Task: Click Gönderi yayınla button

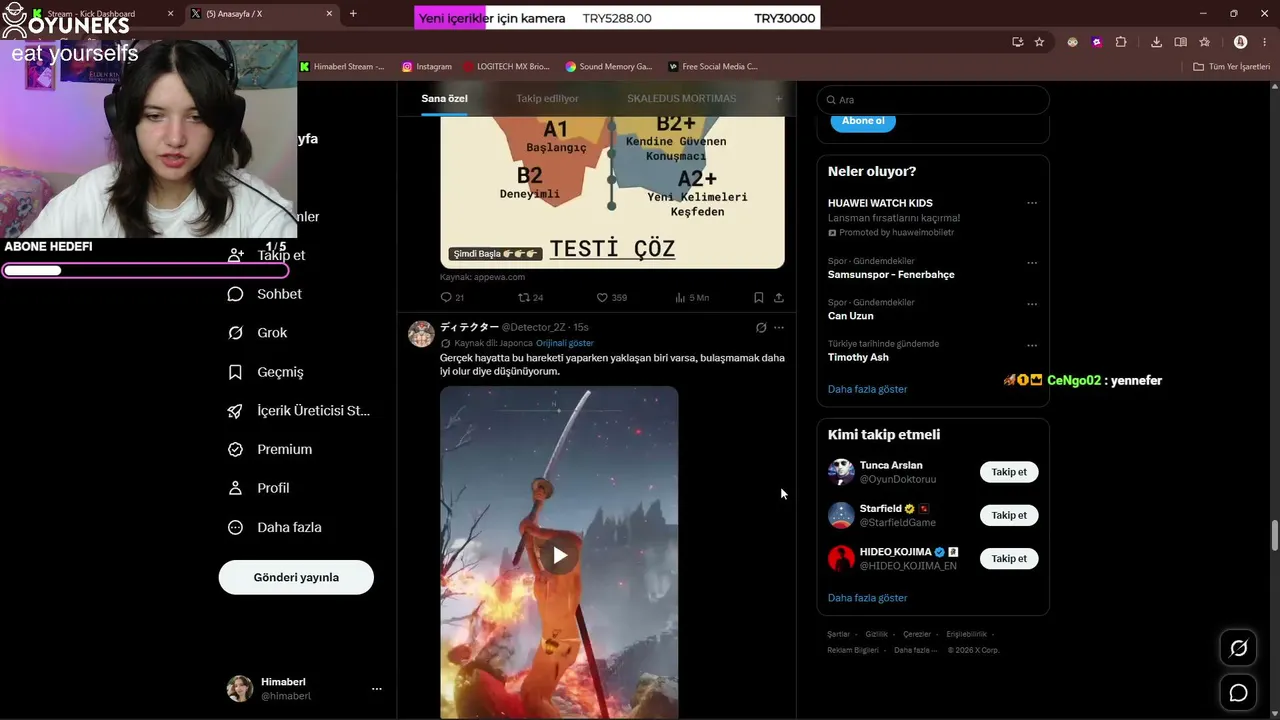Action: pos(296,577)
